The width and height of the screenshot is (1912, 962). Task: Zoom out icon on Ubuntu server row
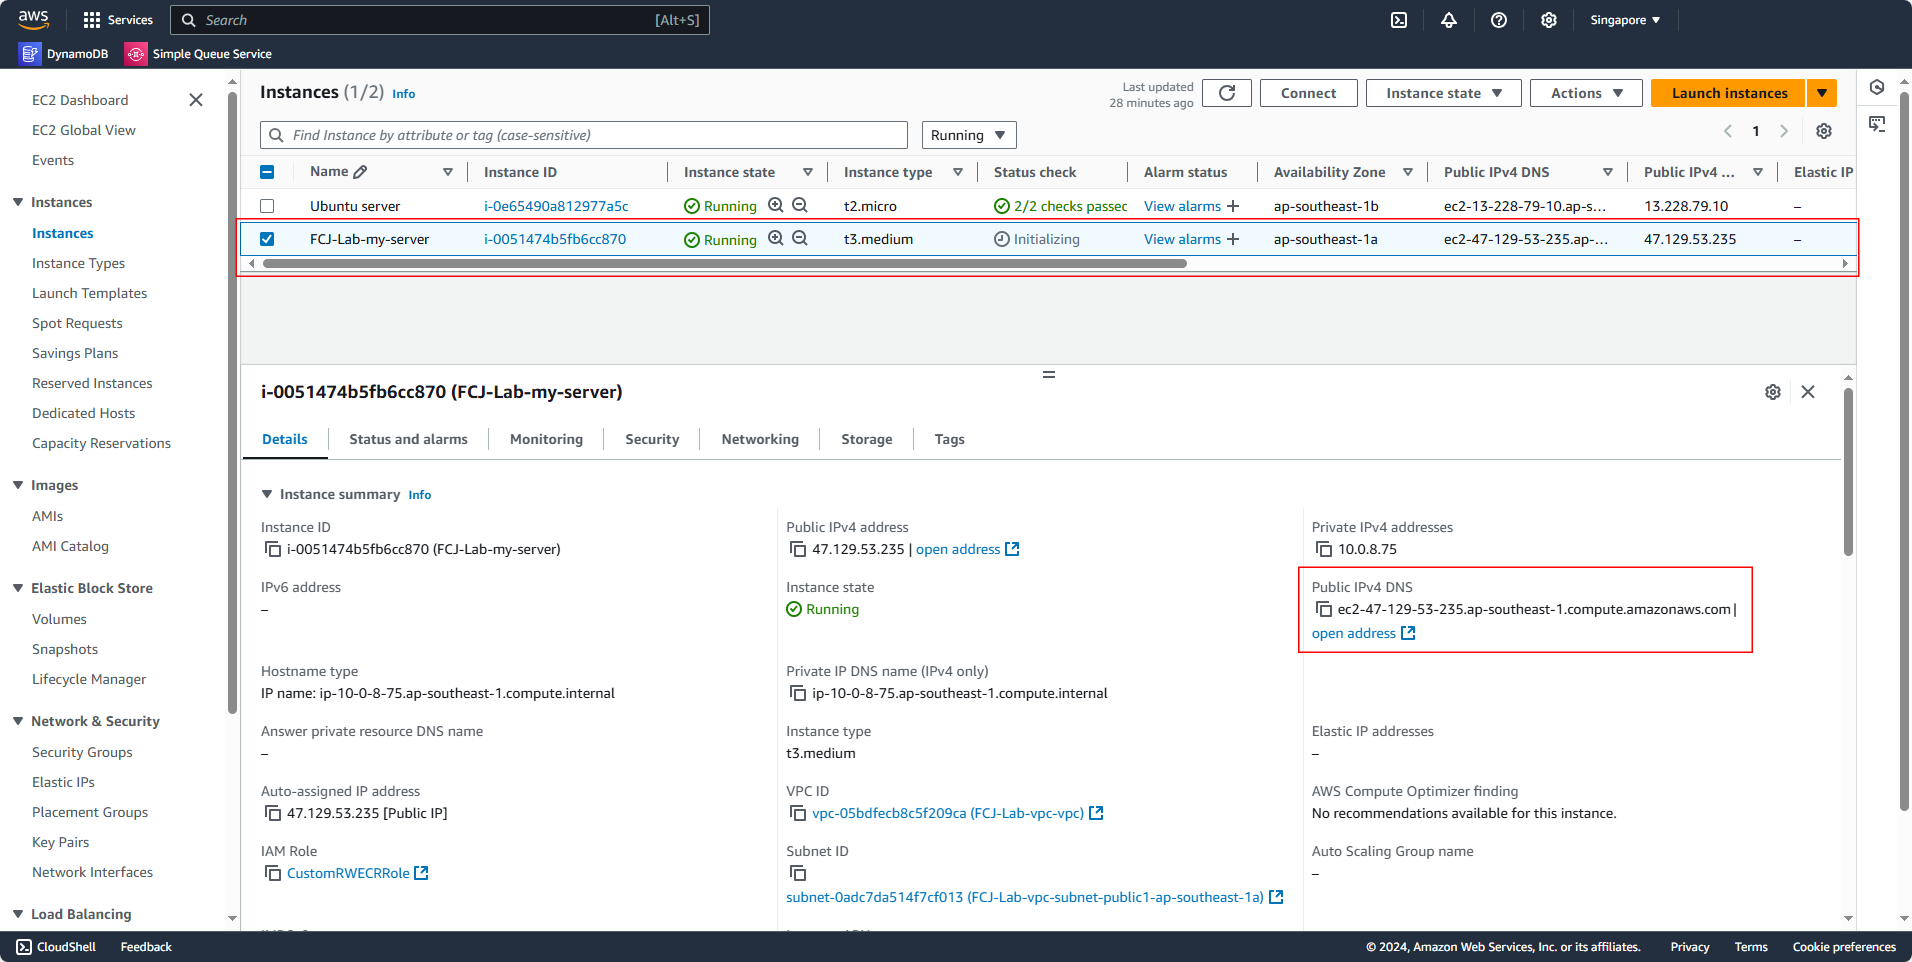(800, 205)
